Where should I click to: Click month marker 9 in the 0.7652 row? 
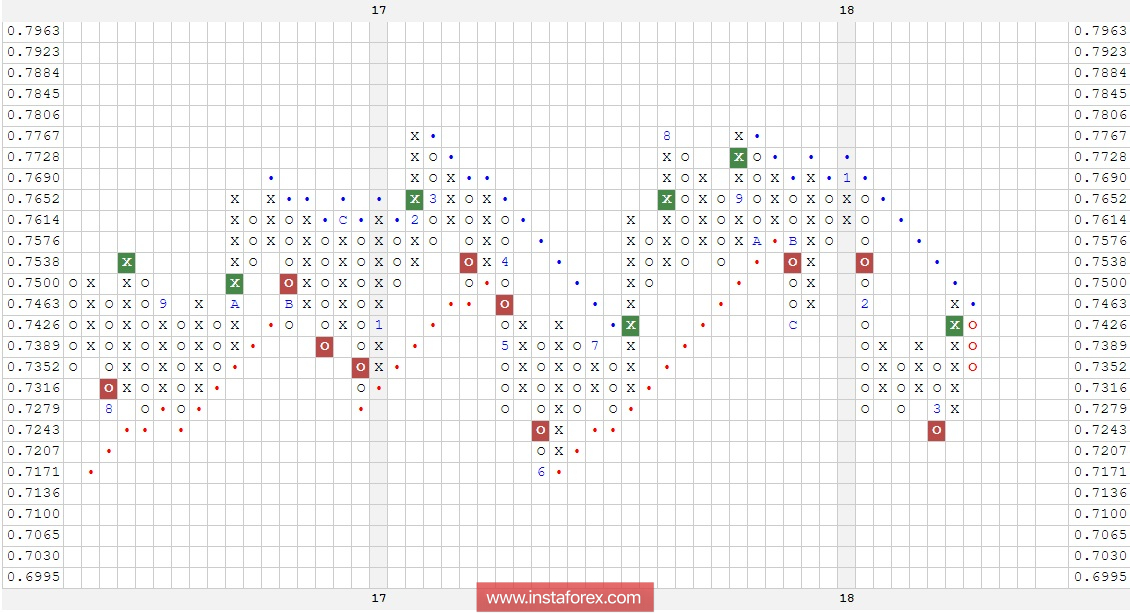point(739,199)
